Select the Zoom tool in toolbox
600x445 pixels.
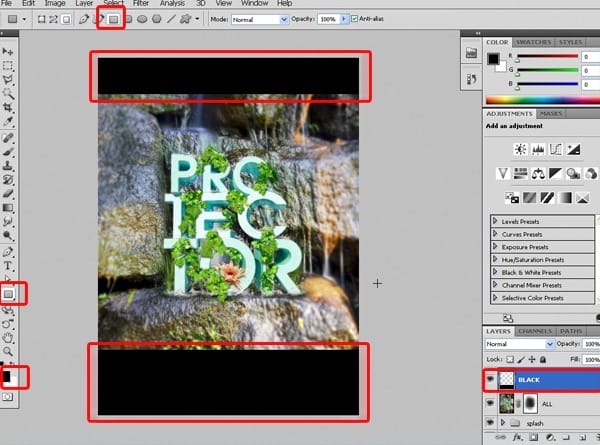pos(8,351)
